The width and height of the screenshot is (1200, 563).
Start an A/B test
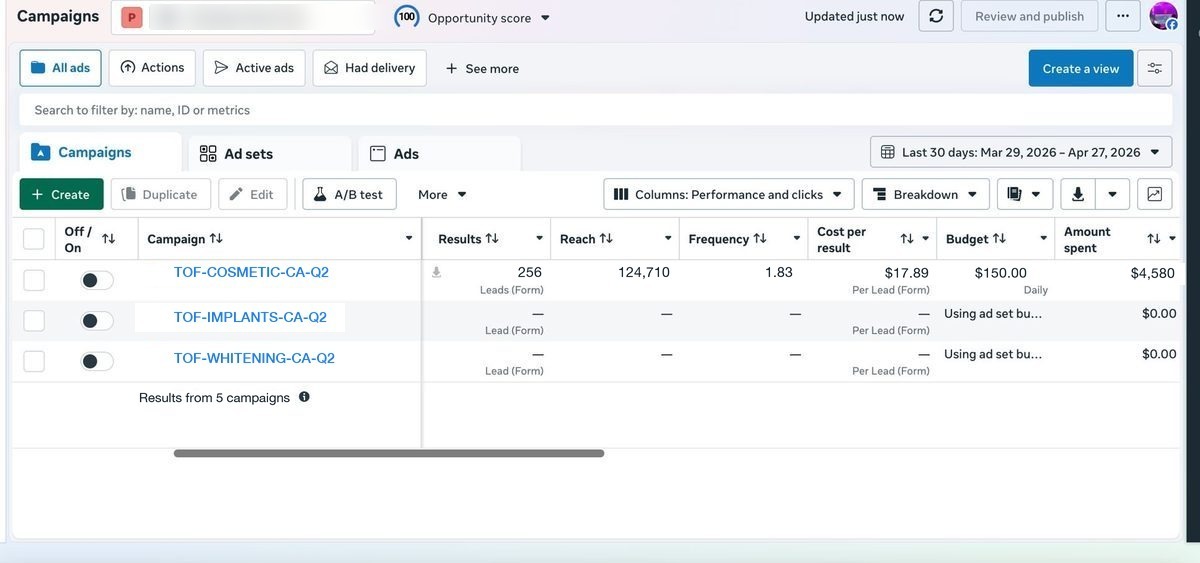click(x=349, y=194)
